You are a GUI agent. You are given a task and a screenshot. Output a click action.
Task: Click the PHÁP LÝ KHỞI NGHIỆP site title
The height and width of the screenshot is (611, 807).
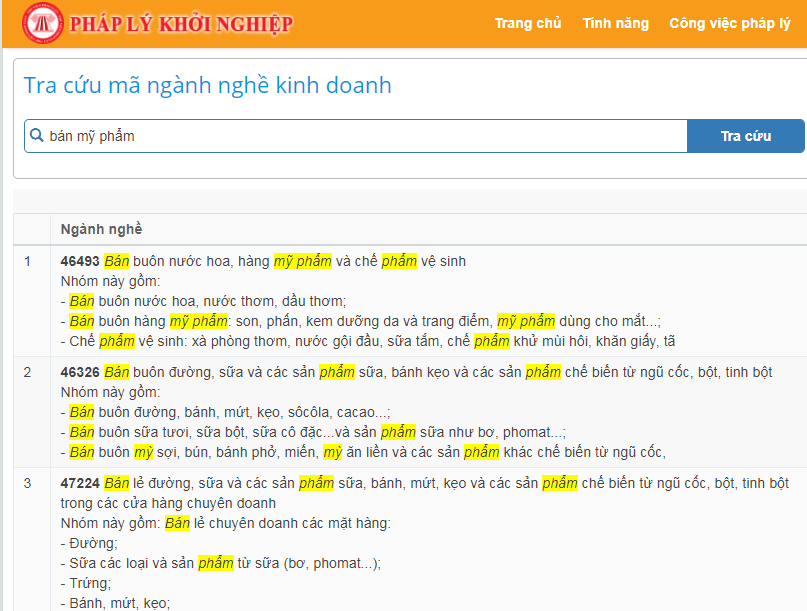(181, 24)
